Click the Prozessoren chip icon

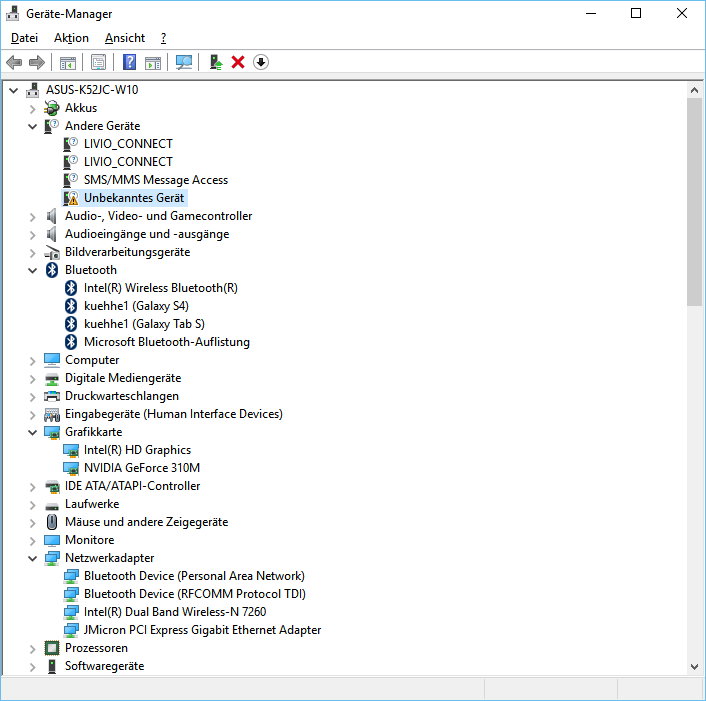(x=52, y=648)
